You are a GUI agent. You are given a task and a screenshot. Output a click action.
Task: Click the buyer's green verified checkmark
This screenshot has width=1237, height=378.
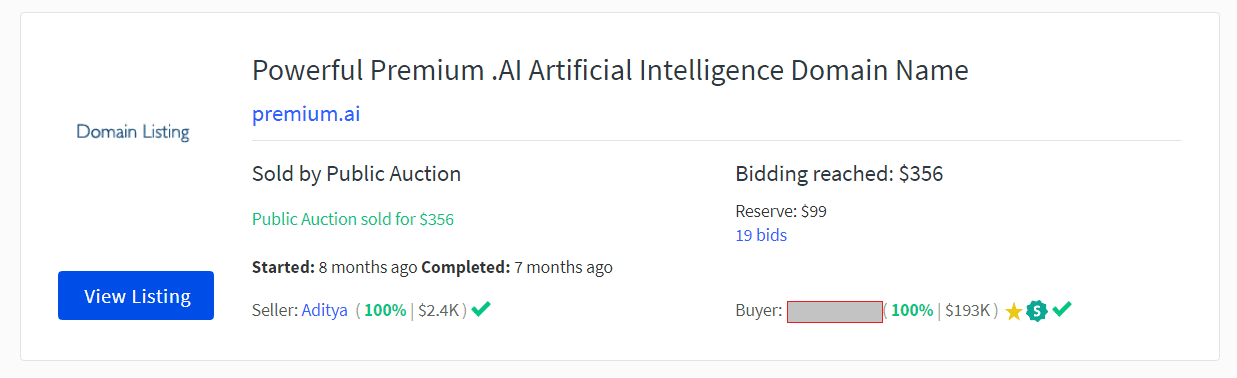1062,310
